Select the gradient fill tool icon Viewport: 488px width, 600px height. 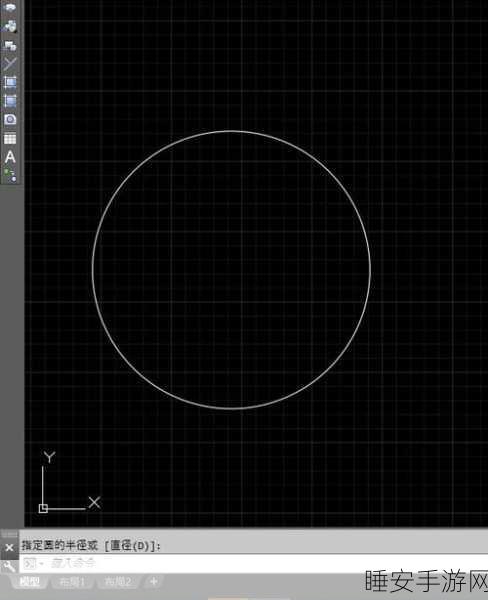click(x=10, y=101)
